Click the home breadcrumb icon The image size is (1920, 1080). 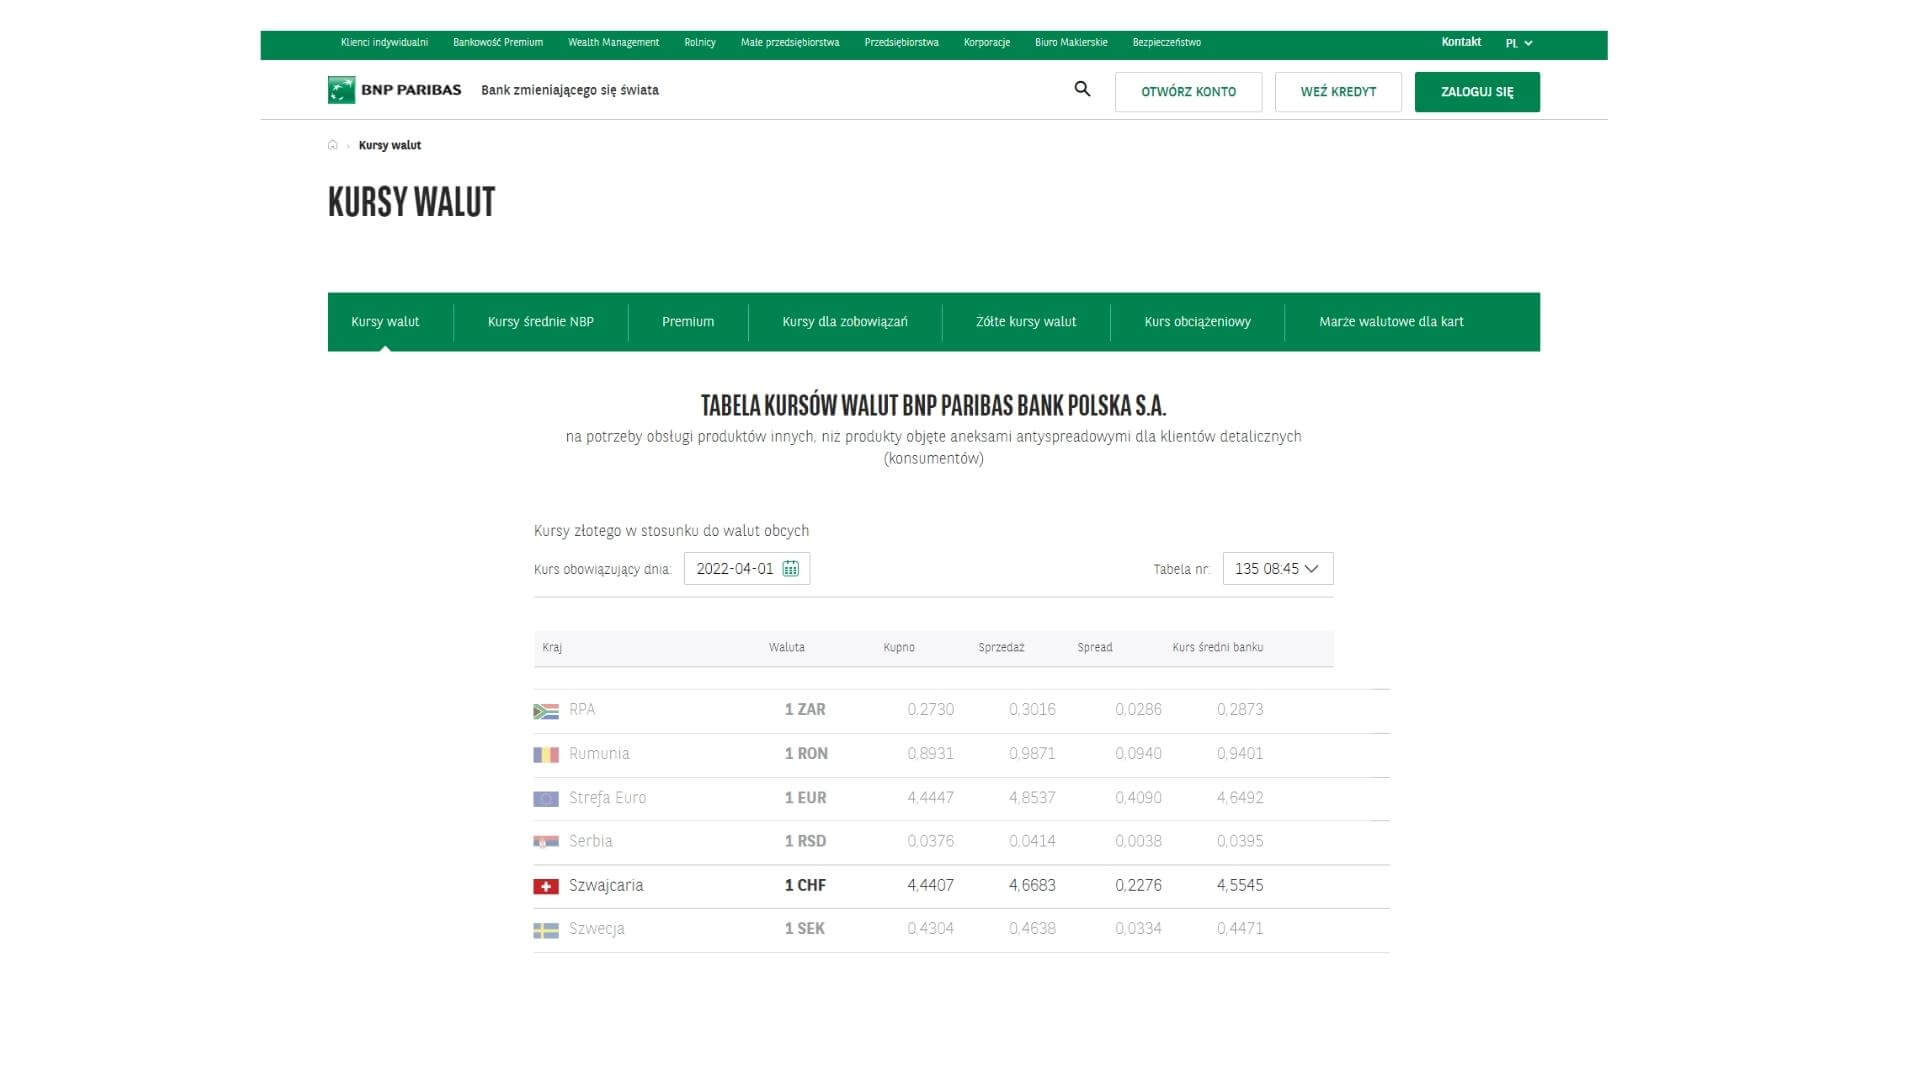[x=333, y=145]
